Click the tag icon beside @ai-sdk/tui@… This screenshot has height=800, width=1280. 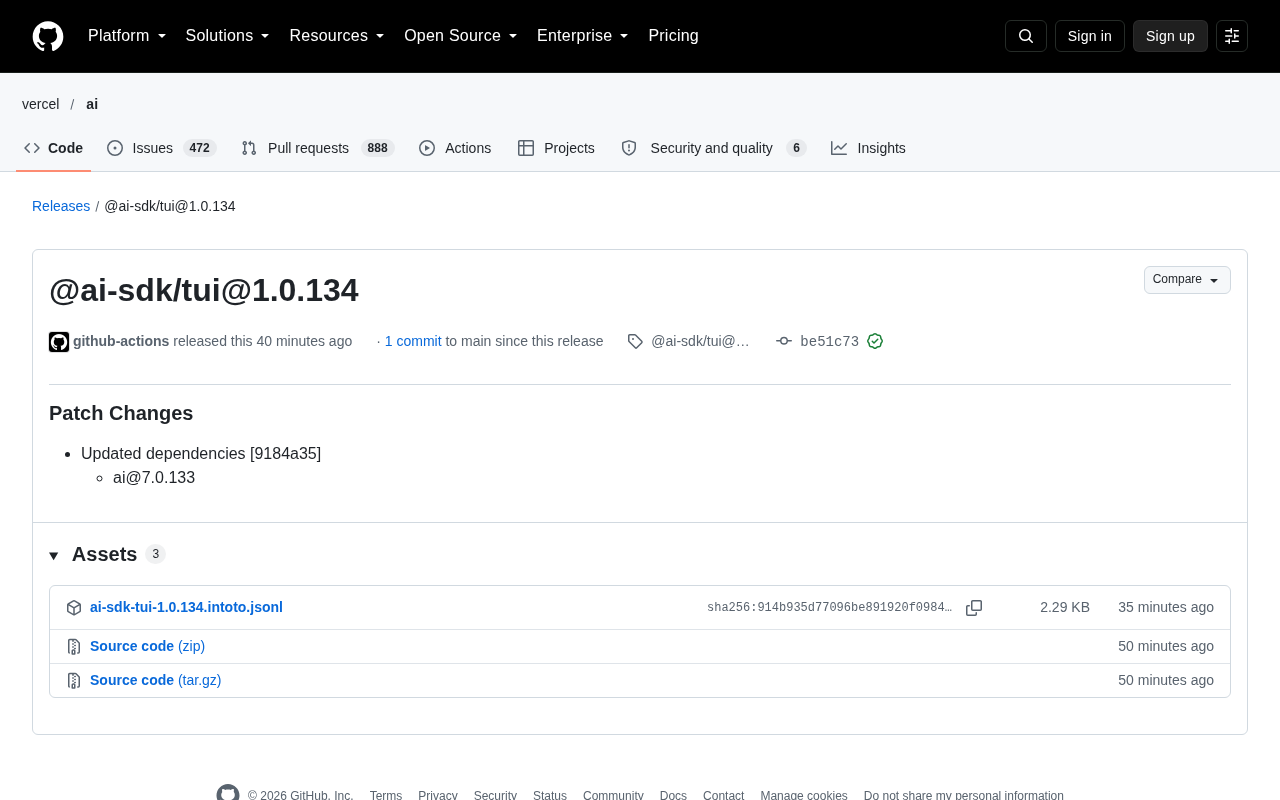635,341
